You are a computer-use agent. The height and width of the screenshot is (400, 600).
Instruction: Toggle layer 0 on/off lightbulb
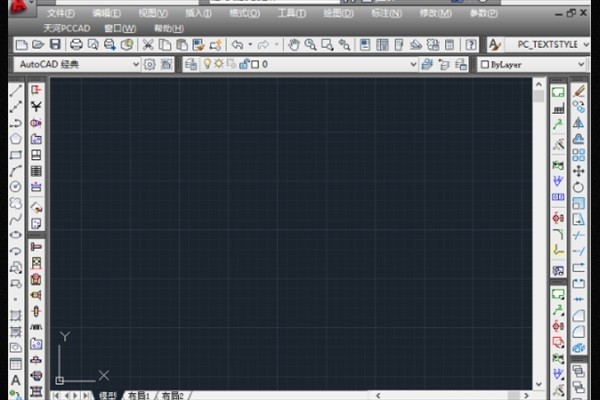point(207,64)
